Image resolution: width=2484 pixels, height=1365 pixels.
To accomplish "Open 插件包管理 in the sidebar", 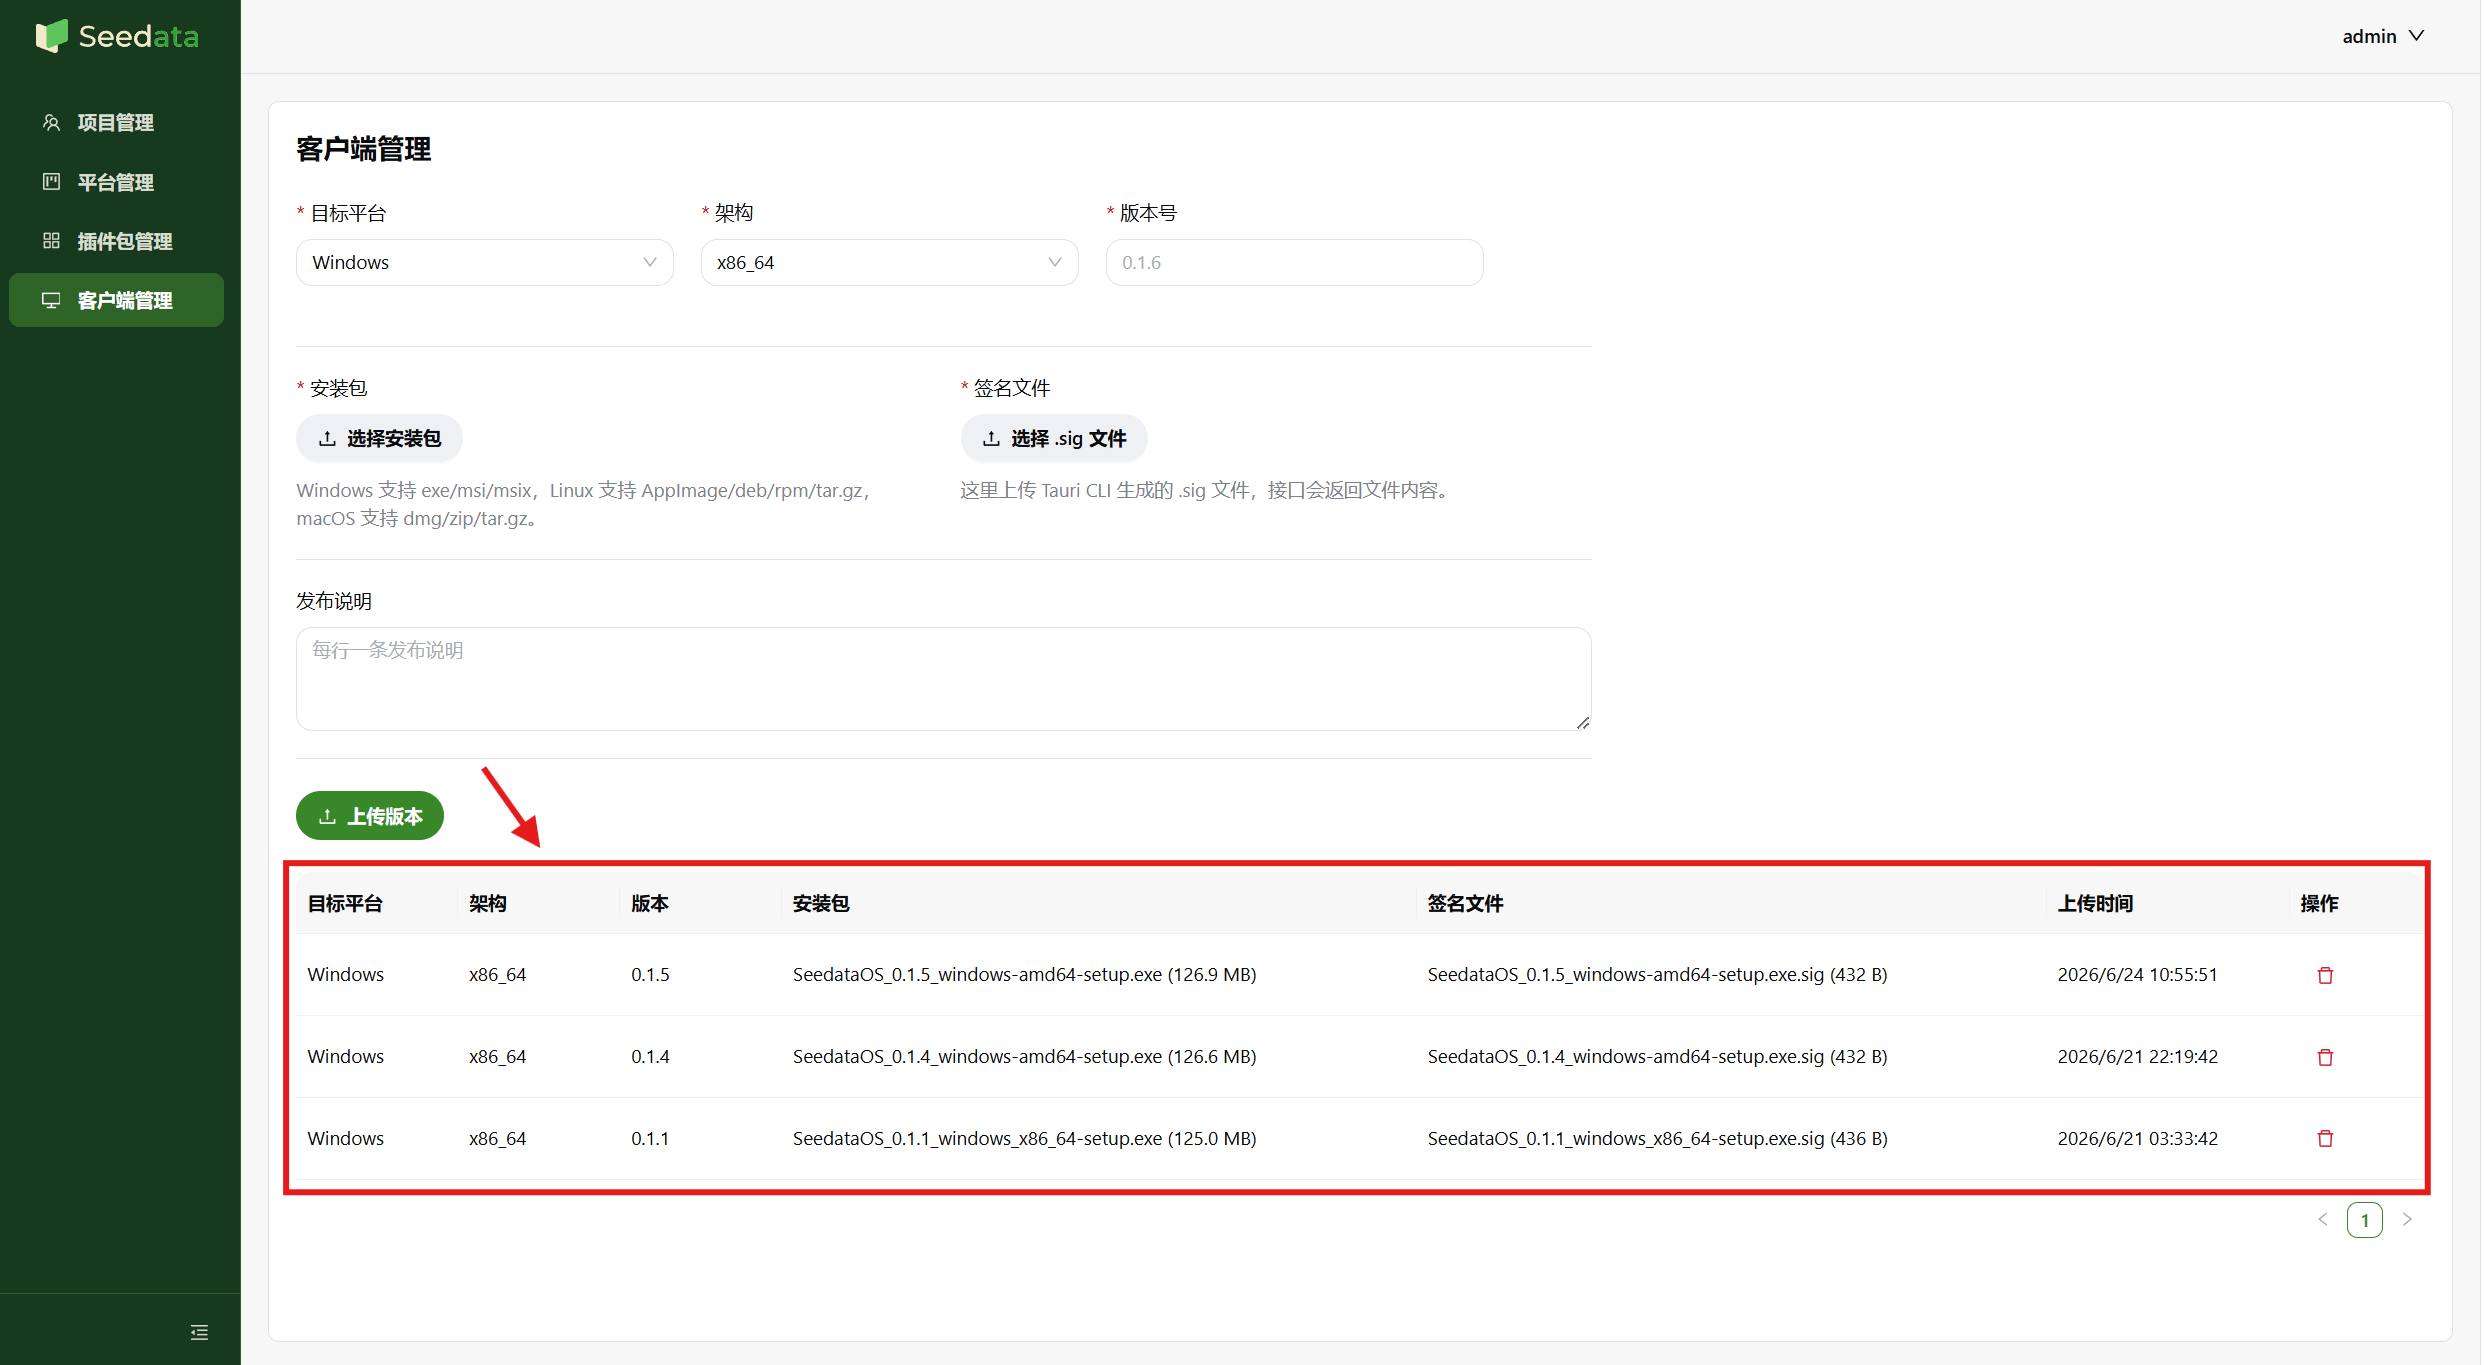I will 116,241.
